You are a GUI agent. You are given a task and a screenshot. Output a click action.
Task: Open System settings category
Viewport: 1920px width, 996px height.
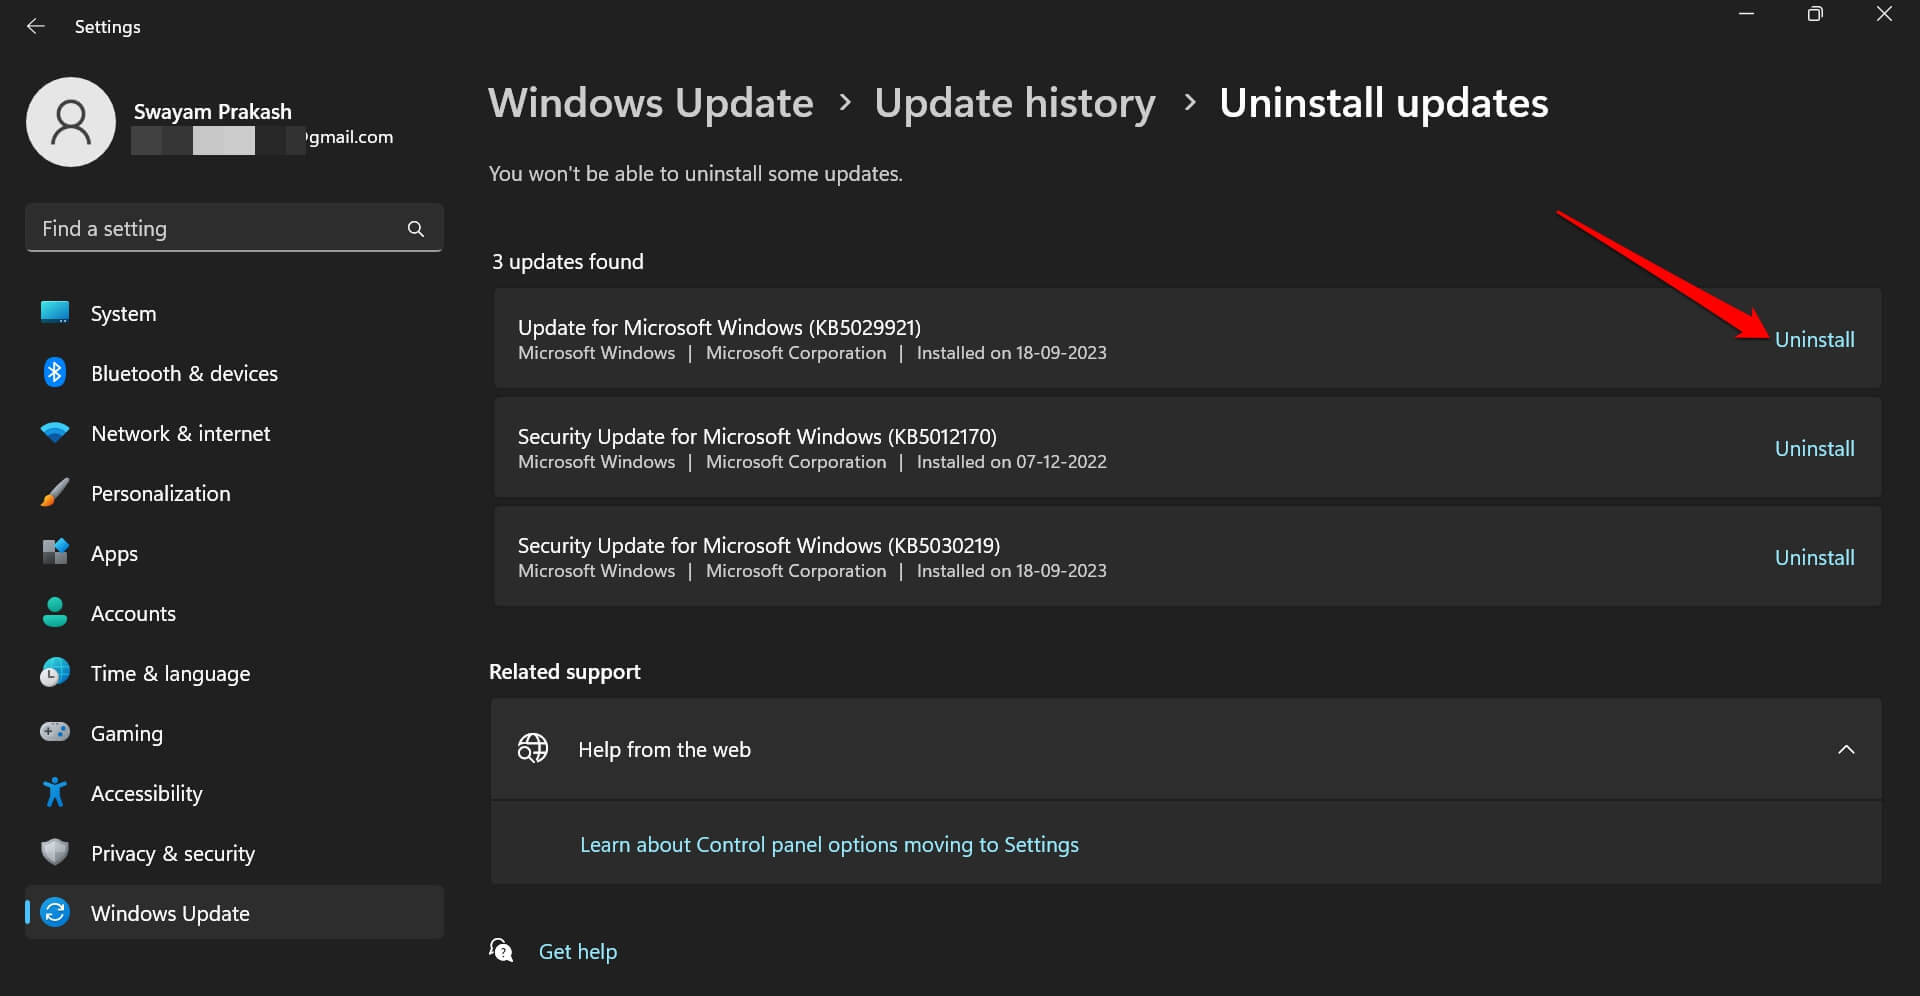(234, 313)
